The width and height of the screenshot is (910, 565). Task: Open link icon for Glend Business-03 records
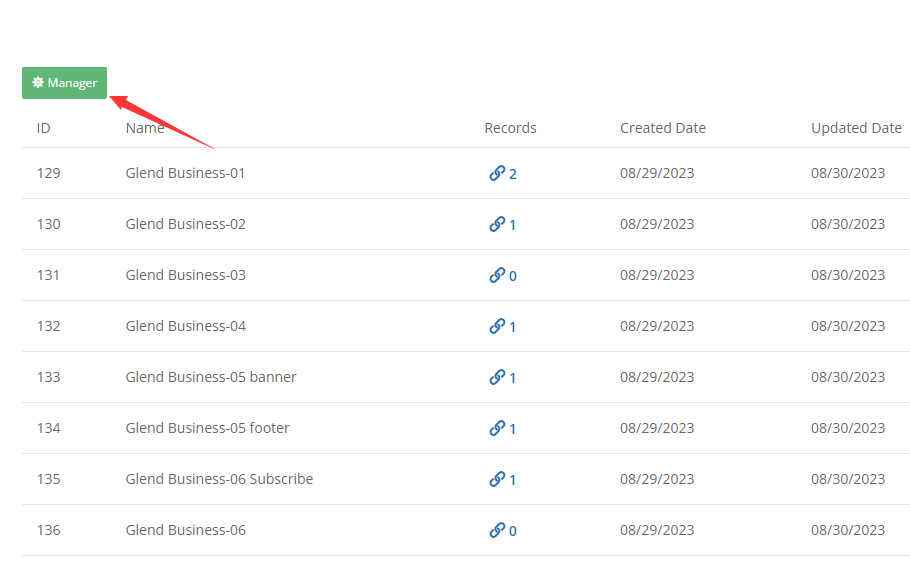497,275
